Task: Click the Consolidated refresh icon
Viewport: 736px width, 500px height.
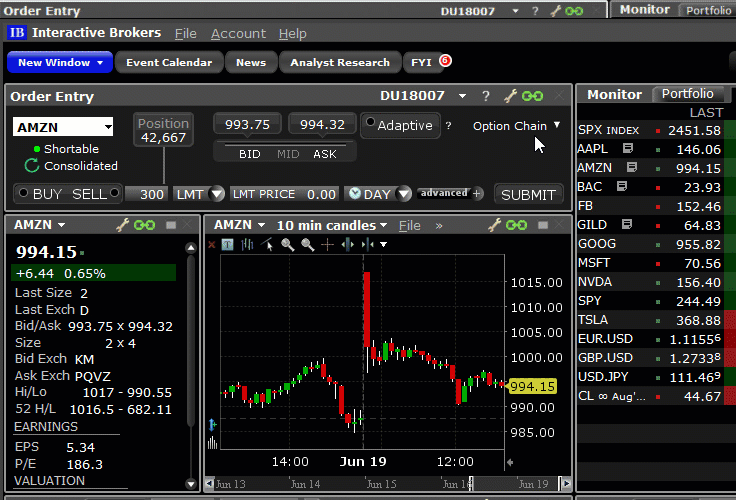Action: (32, 166)
